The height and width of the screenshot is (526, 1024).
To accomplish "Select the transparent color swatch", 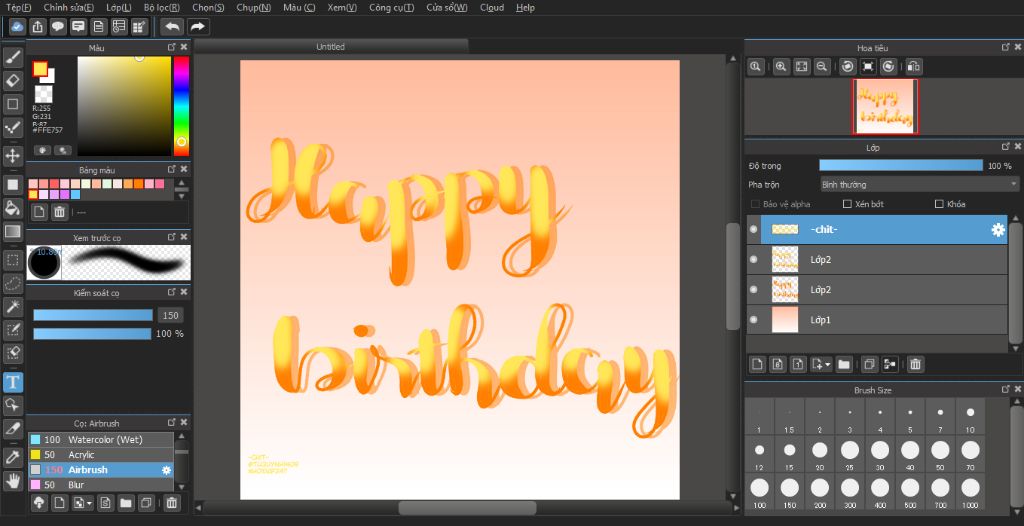I will 44,94.
